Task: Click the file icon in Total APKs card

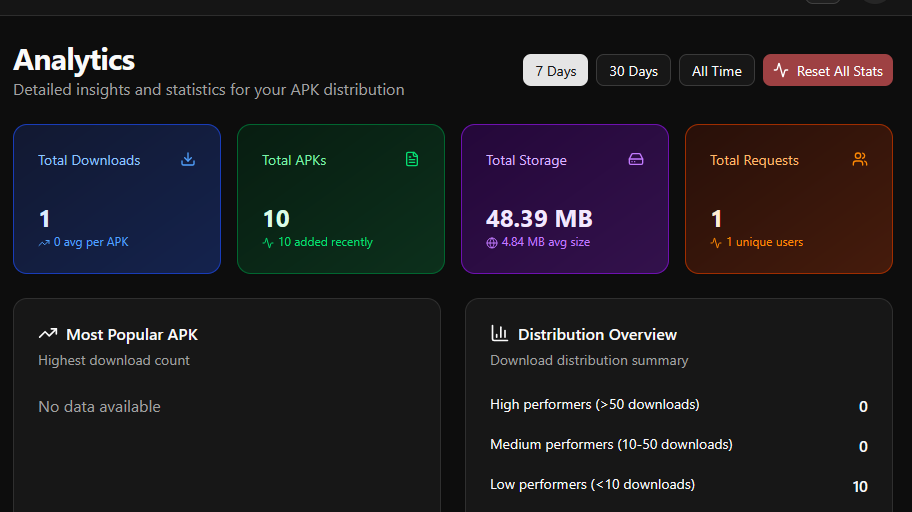Action: (412, 159)
